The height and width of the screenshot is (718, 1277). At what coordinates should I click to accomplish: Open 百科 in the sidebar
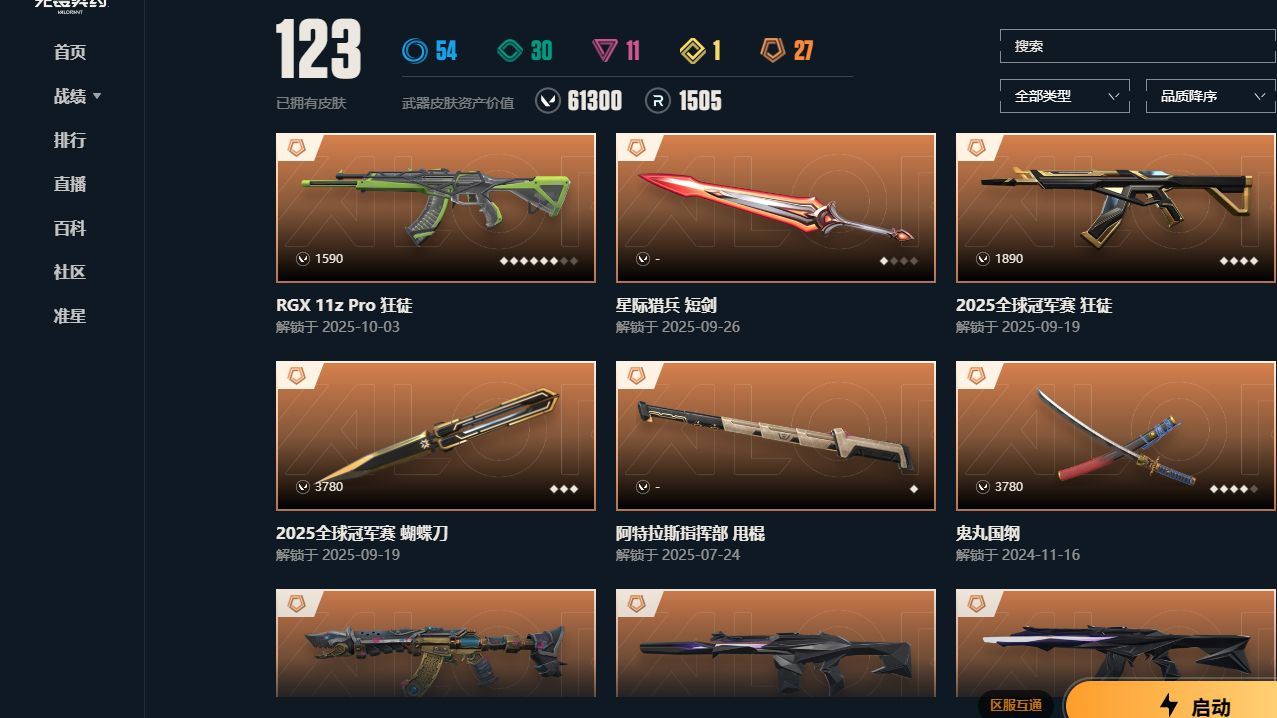pos(70,228)
